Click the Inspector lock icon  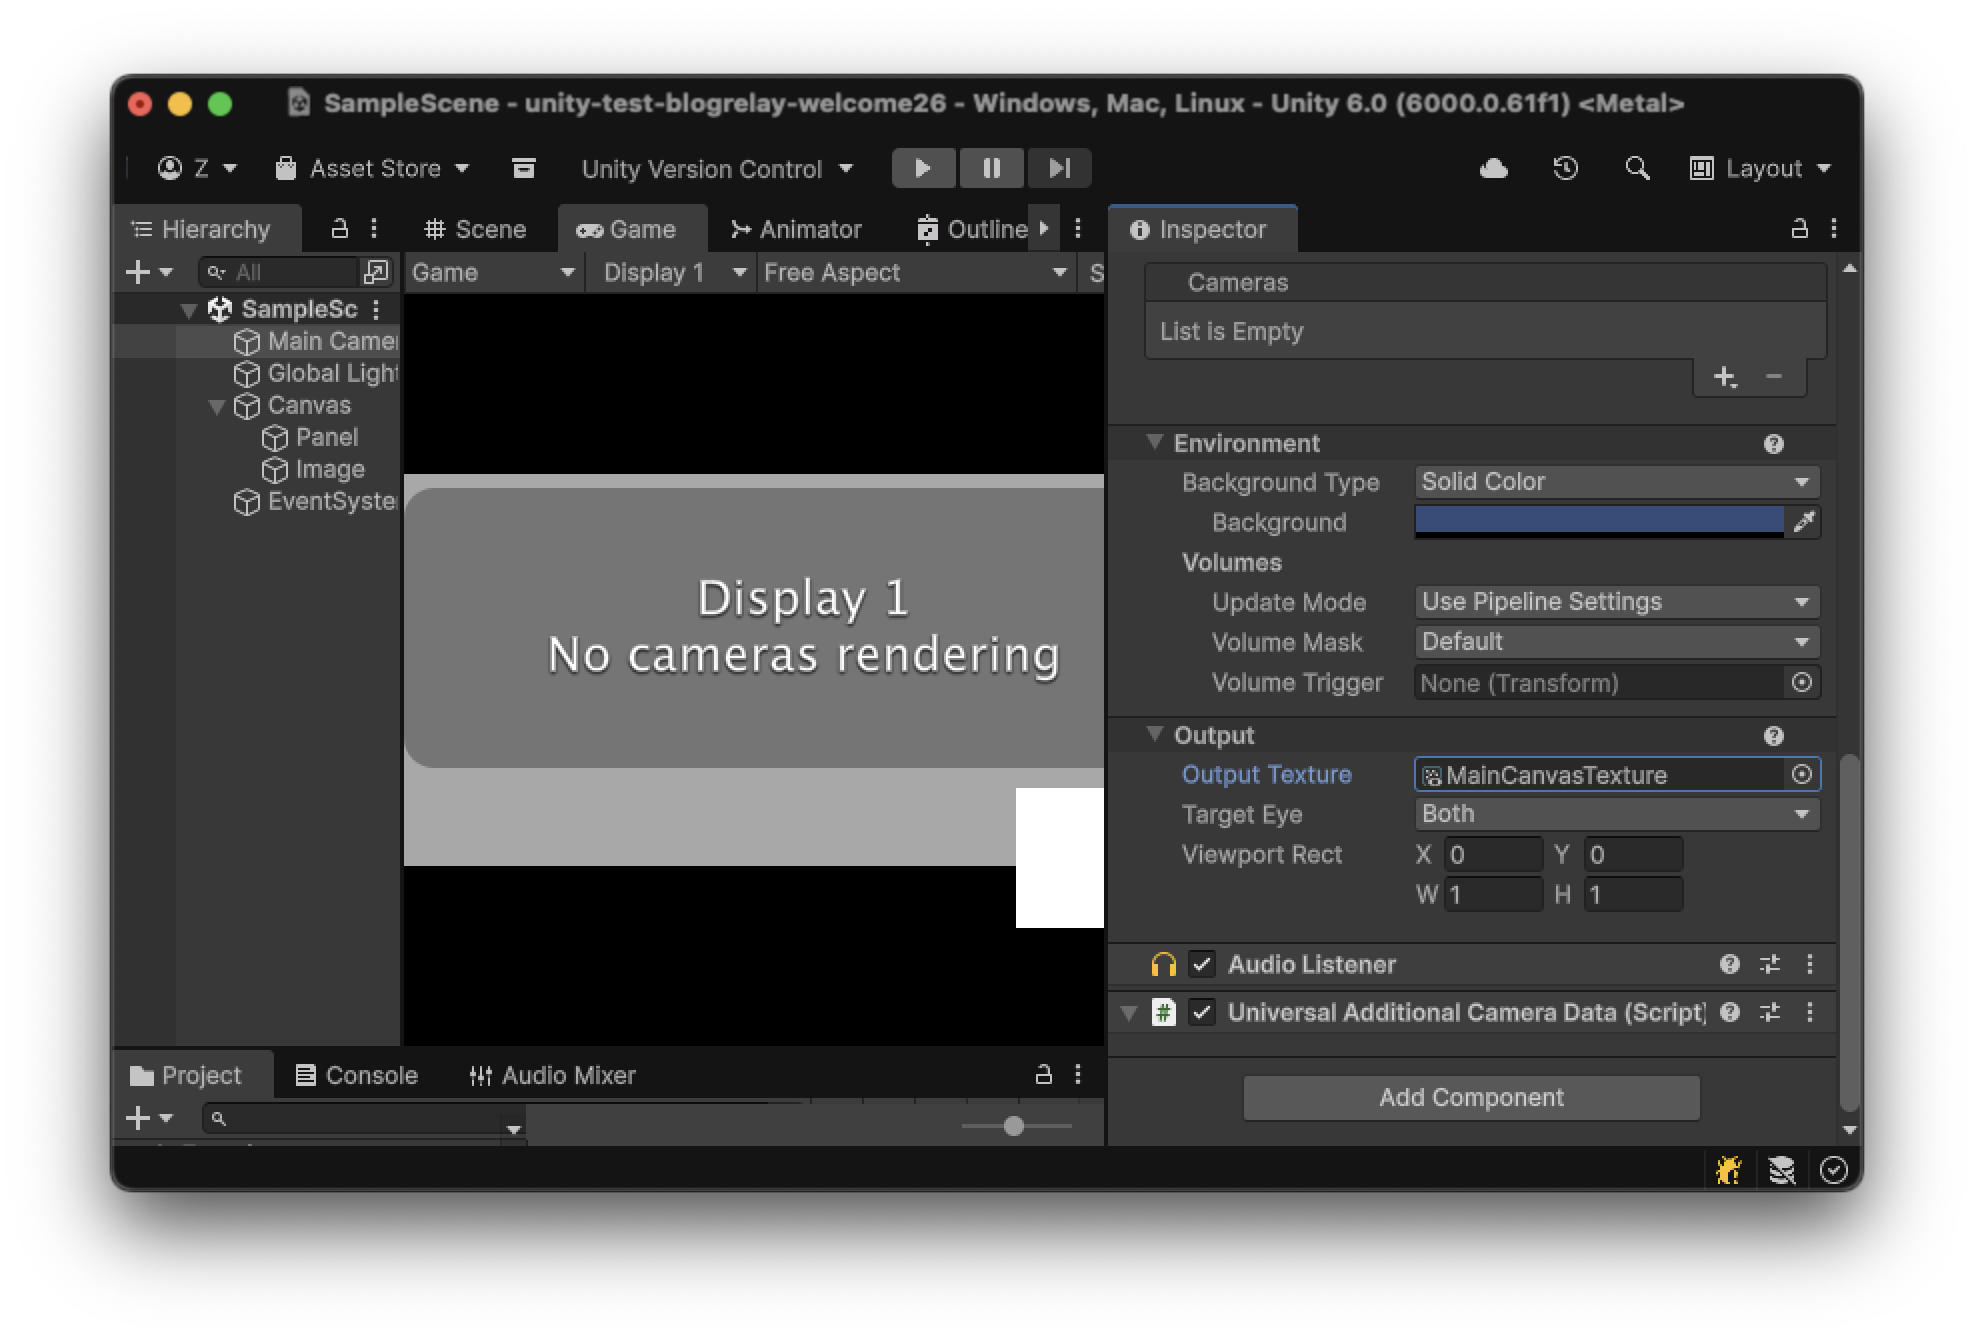coord(1799,229)
